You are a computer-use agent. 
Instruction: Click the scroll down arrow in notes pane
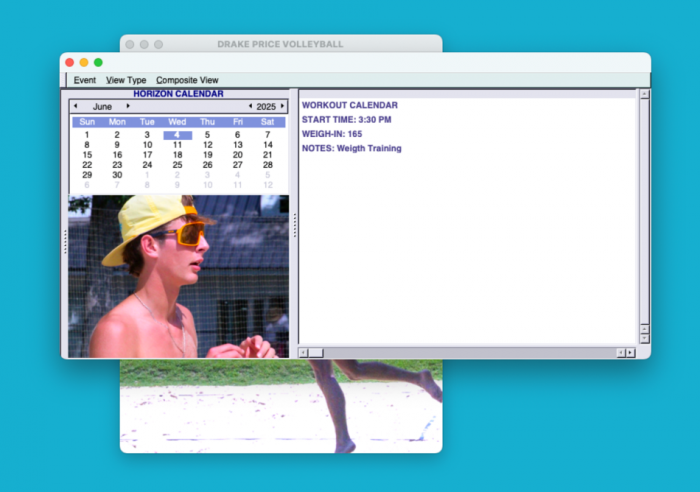click(644, 338)
